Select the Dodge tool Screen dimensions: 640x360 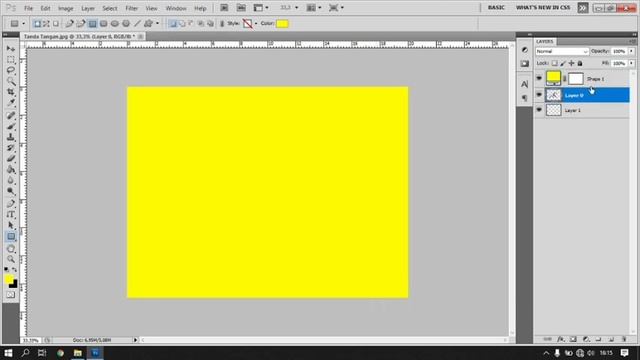click(11, 191)
